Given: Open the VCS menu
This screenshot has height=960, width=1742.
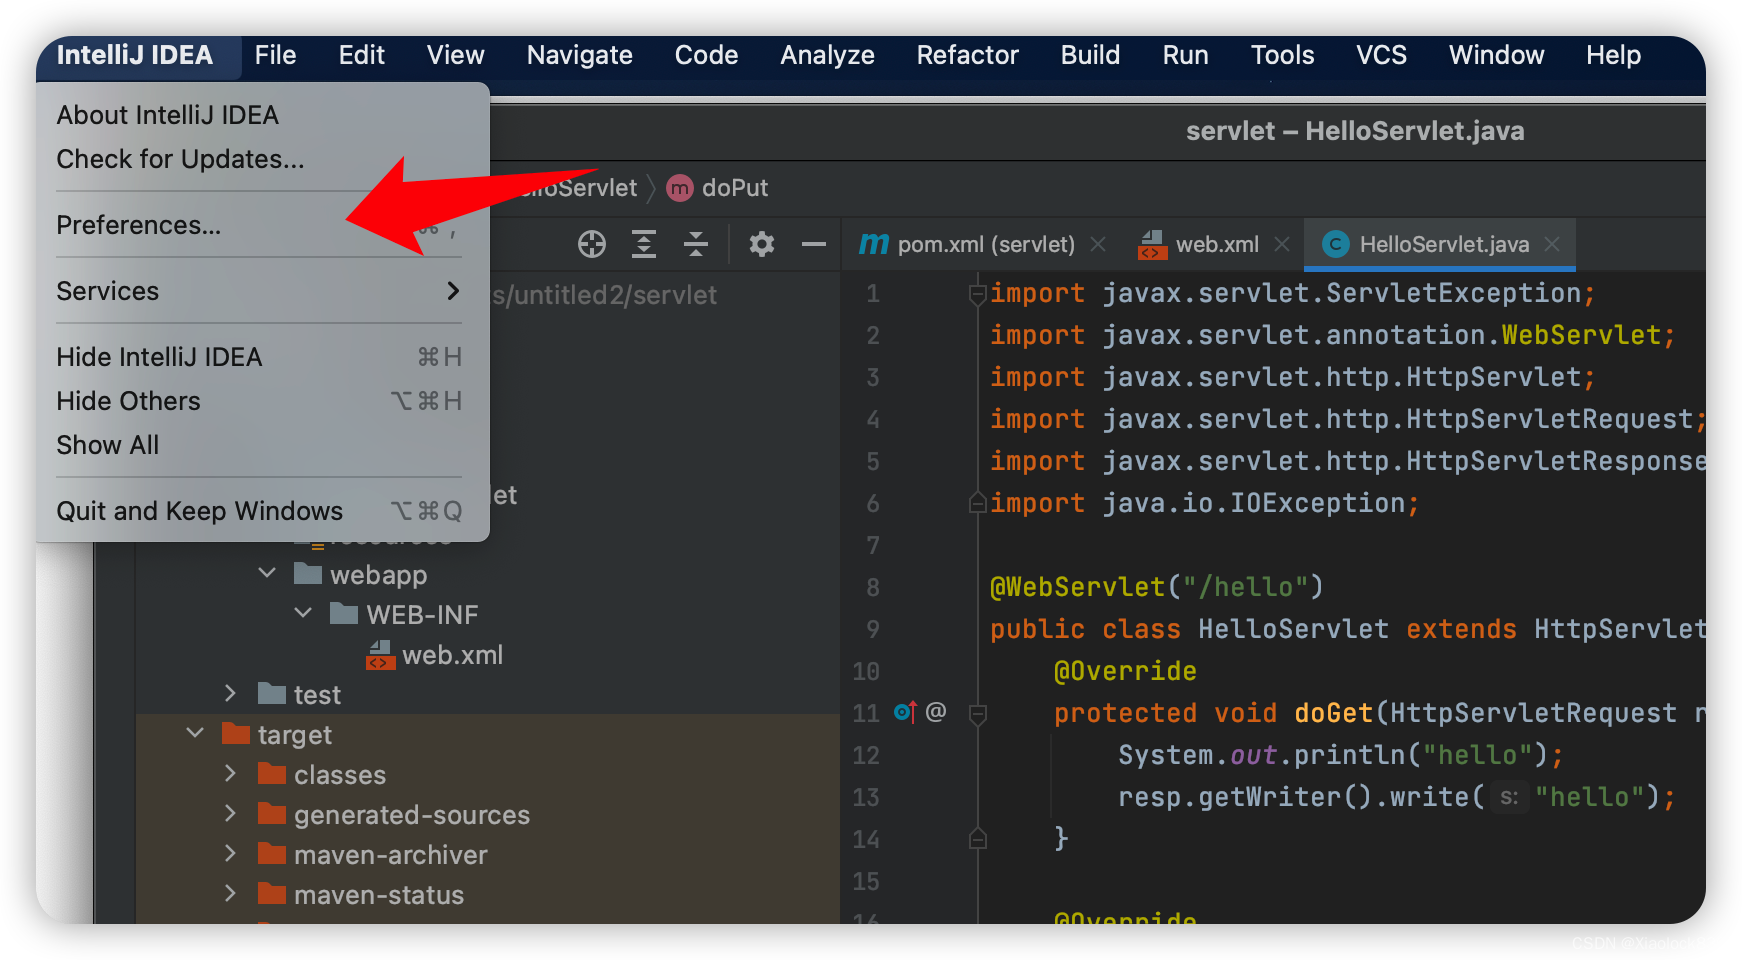Looking at the screenshot, I should coord(1381,55).
